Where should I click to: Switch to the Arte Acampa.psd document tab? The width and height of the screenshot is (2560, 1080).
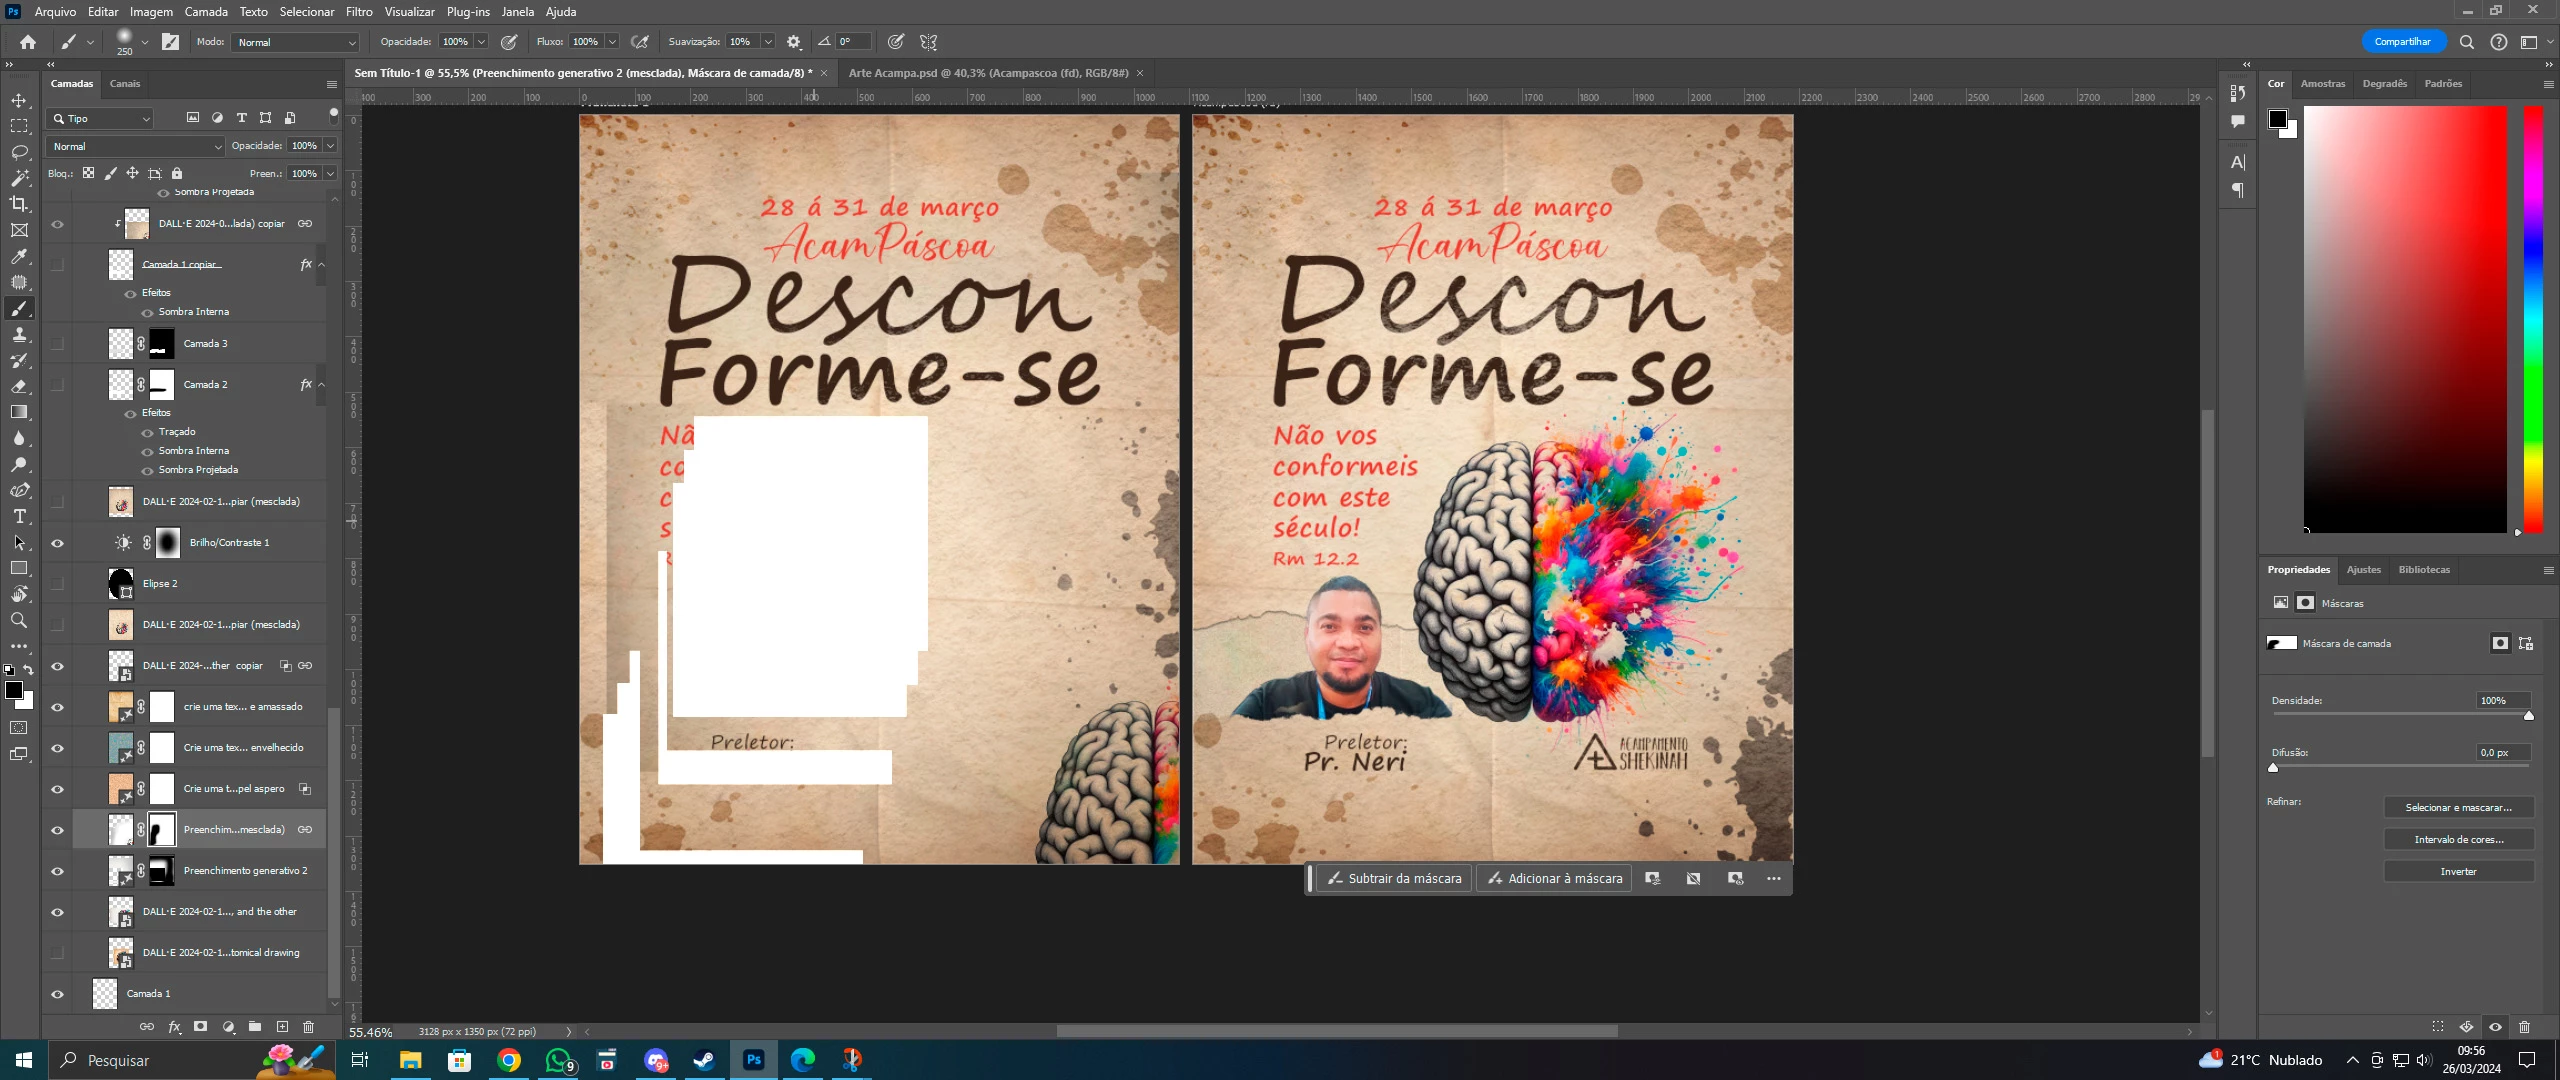987,73
